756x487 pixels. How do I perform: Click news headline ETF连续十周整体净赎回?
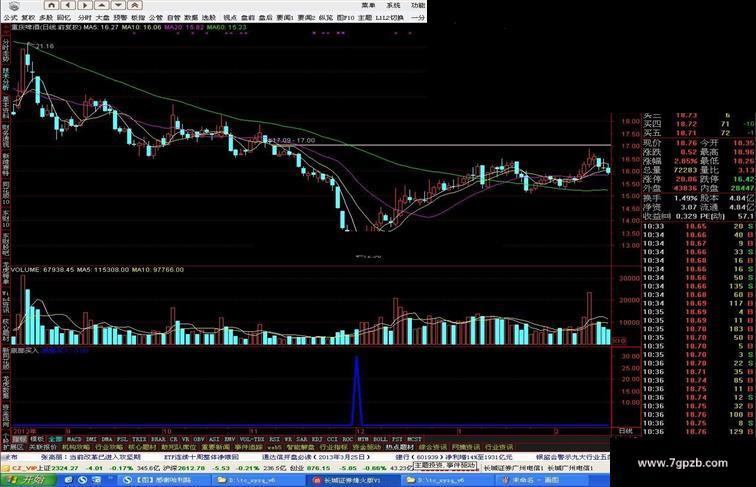(202, 457)
